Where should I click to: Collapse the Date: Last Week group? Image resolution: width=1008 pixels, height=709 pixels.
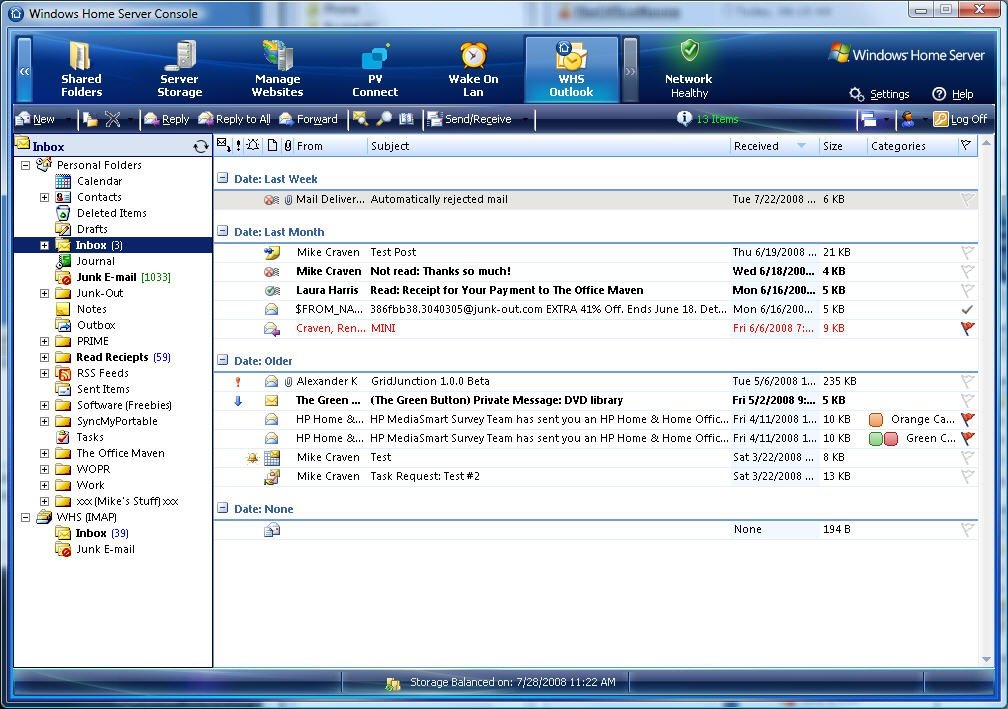point(222,178)
